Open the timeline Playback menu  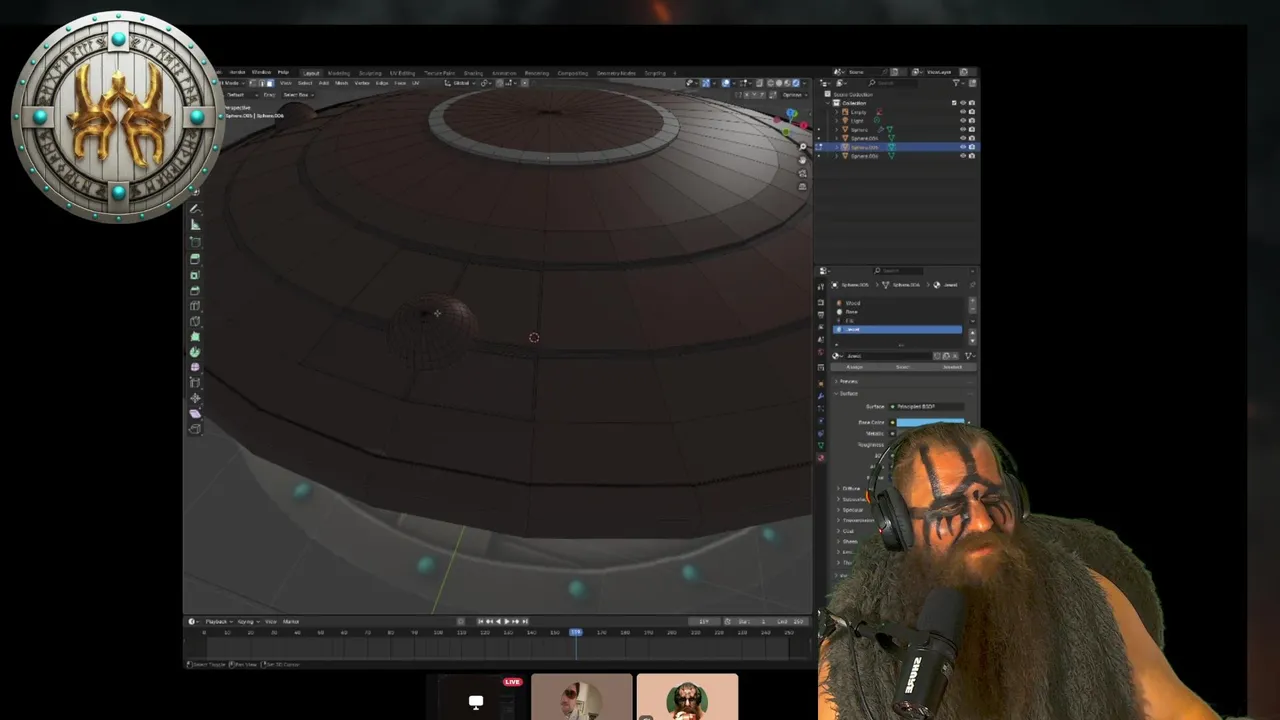(217, 621)
